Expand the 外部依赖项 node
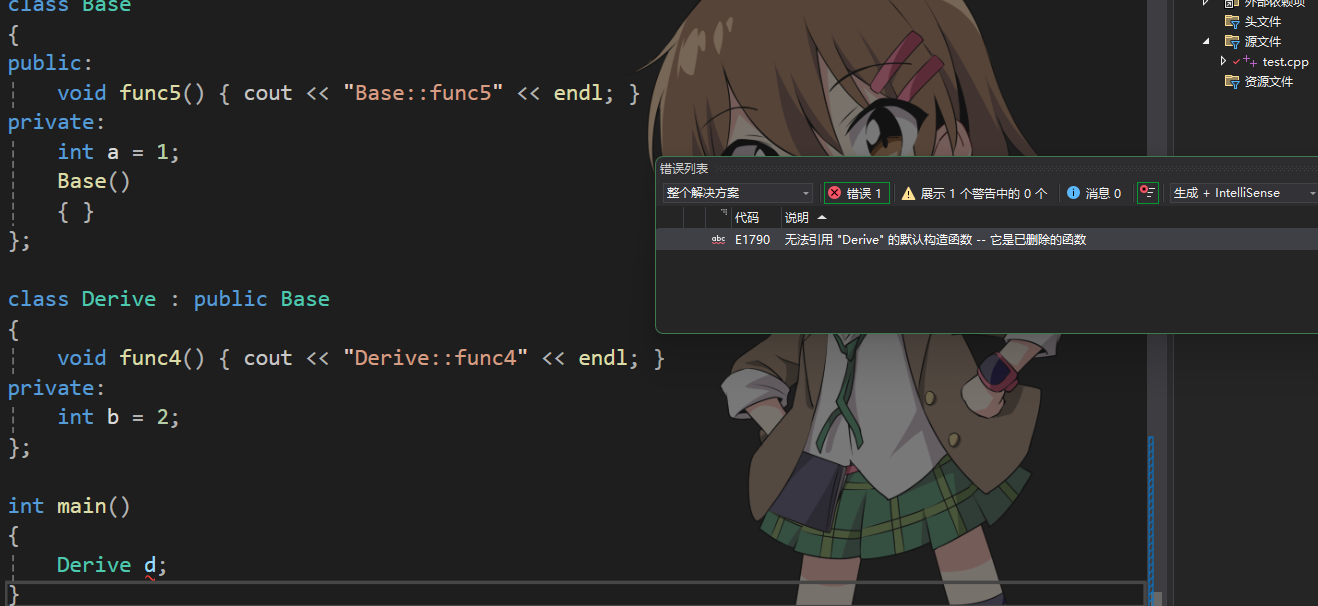The height and width of the screenshot is (606, 1318). tap(1206, 3)
